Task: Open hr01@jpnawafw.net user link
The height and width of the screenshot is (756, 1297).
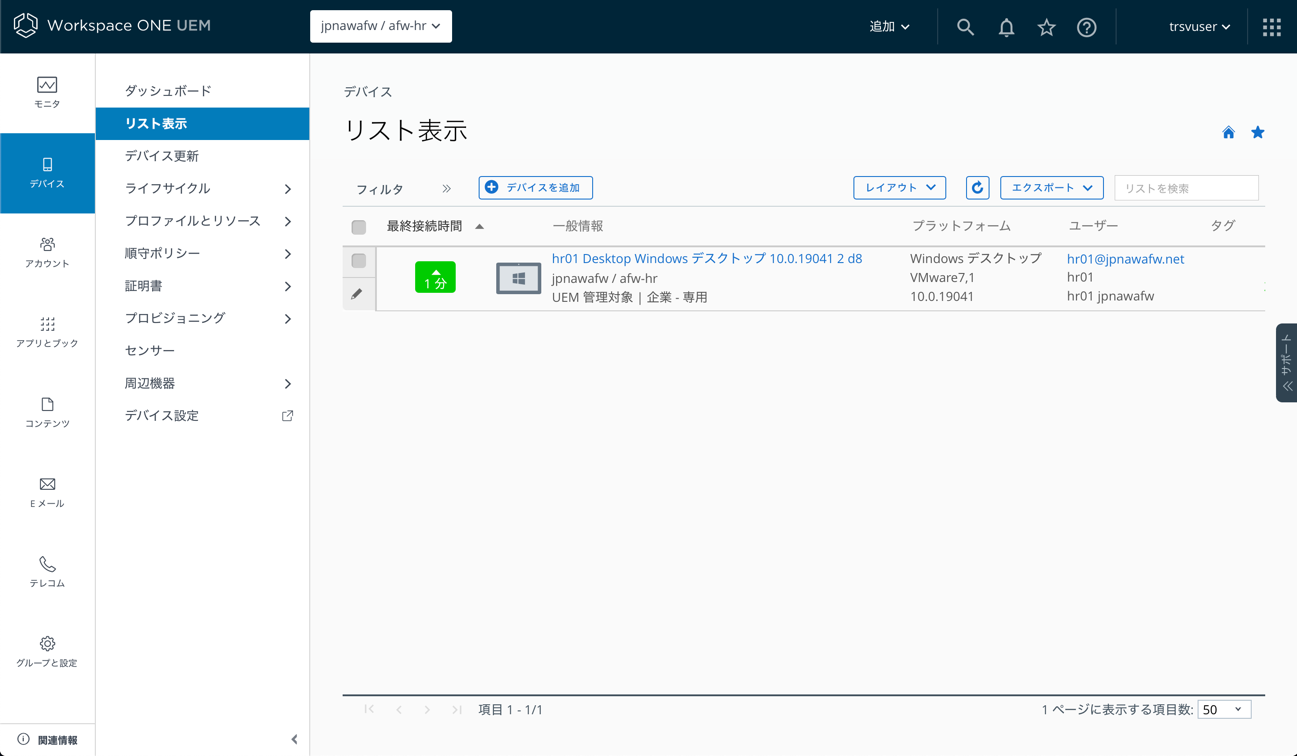Action: pyautogui.click(x=1125, y=259)
